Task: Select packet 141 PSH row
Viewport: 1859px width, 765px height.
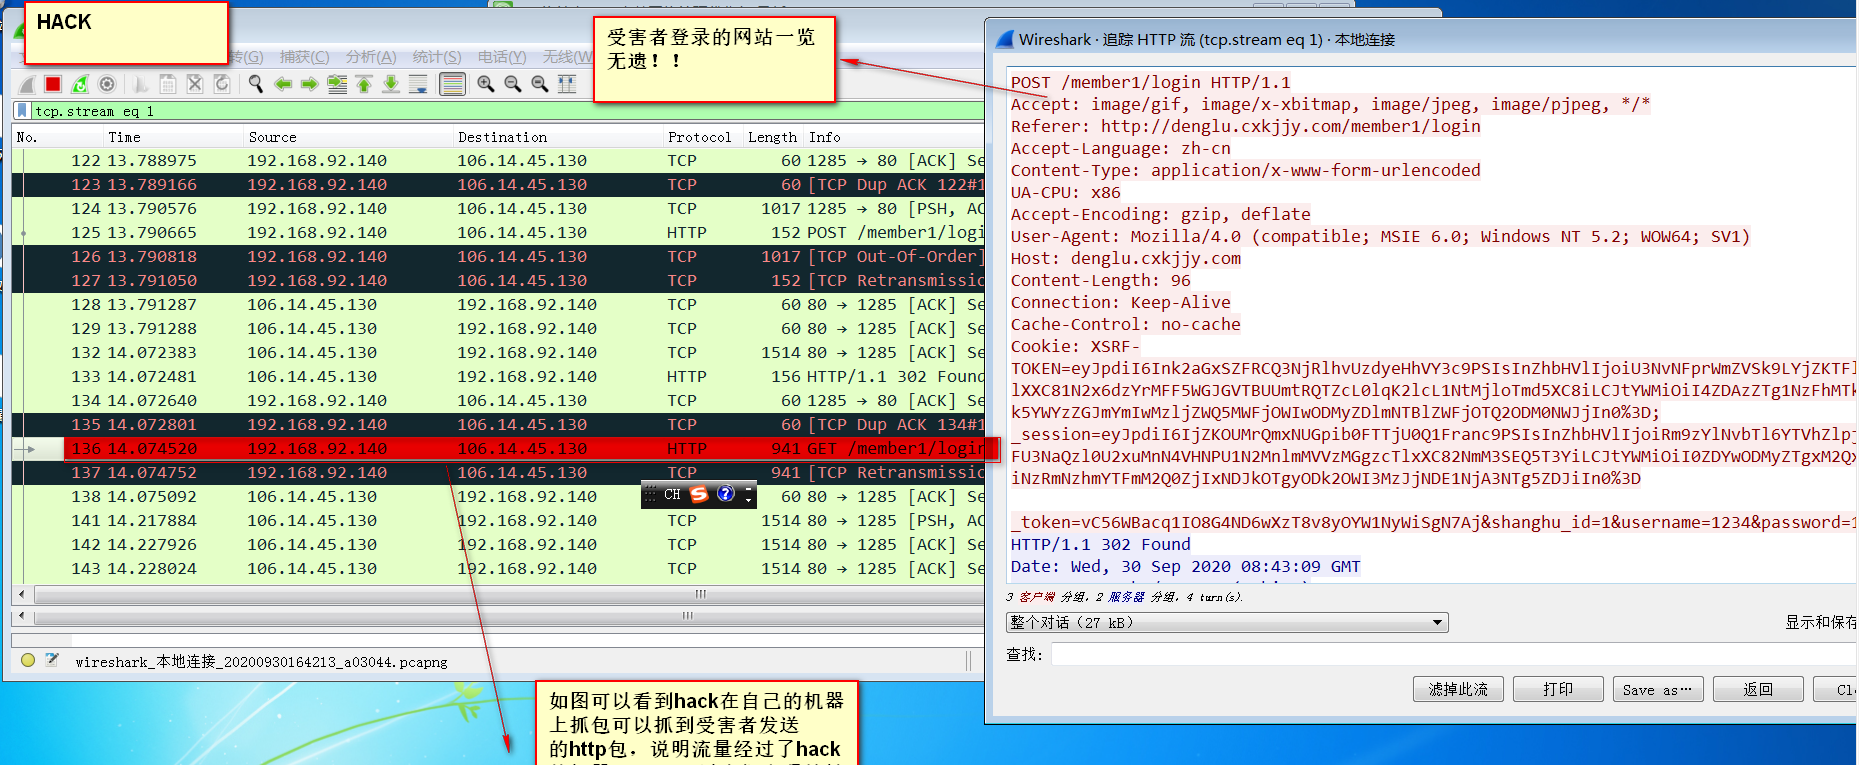Action: pos(498,520)
